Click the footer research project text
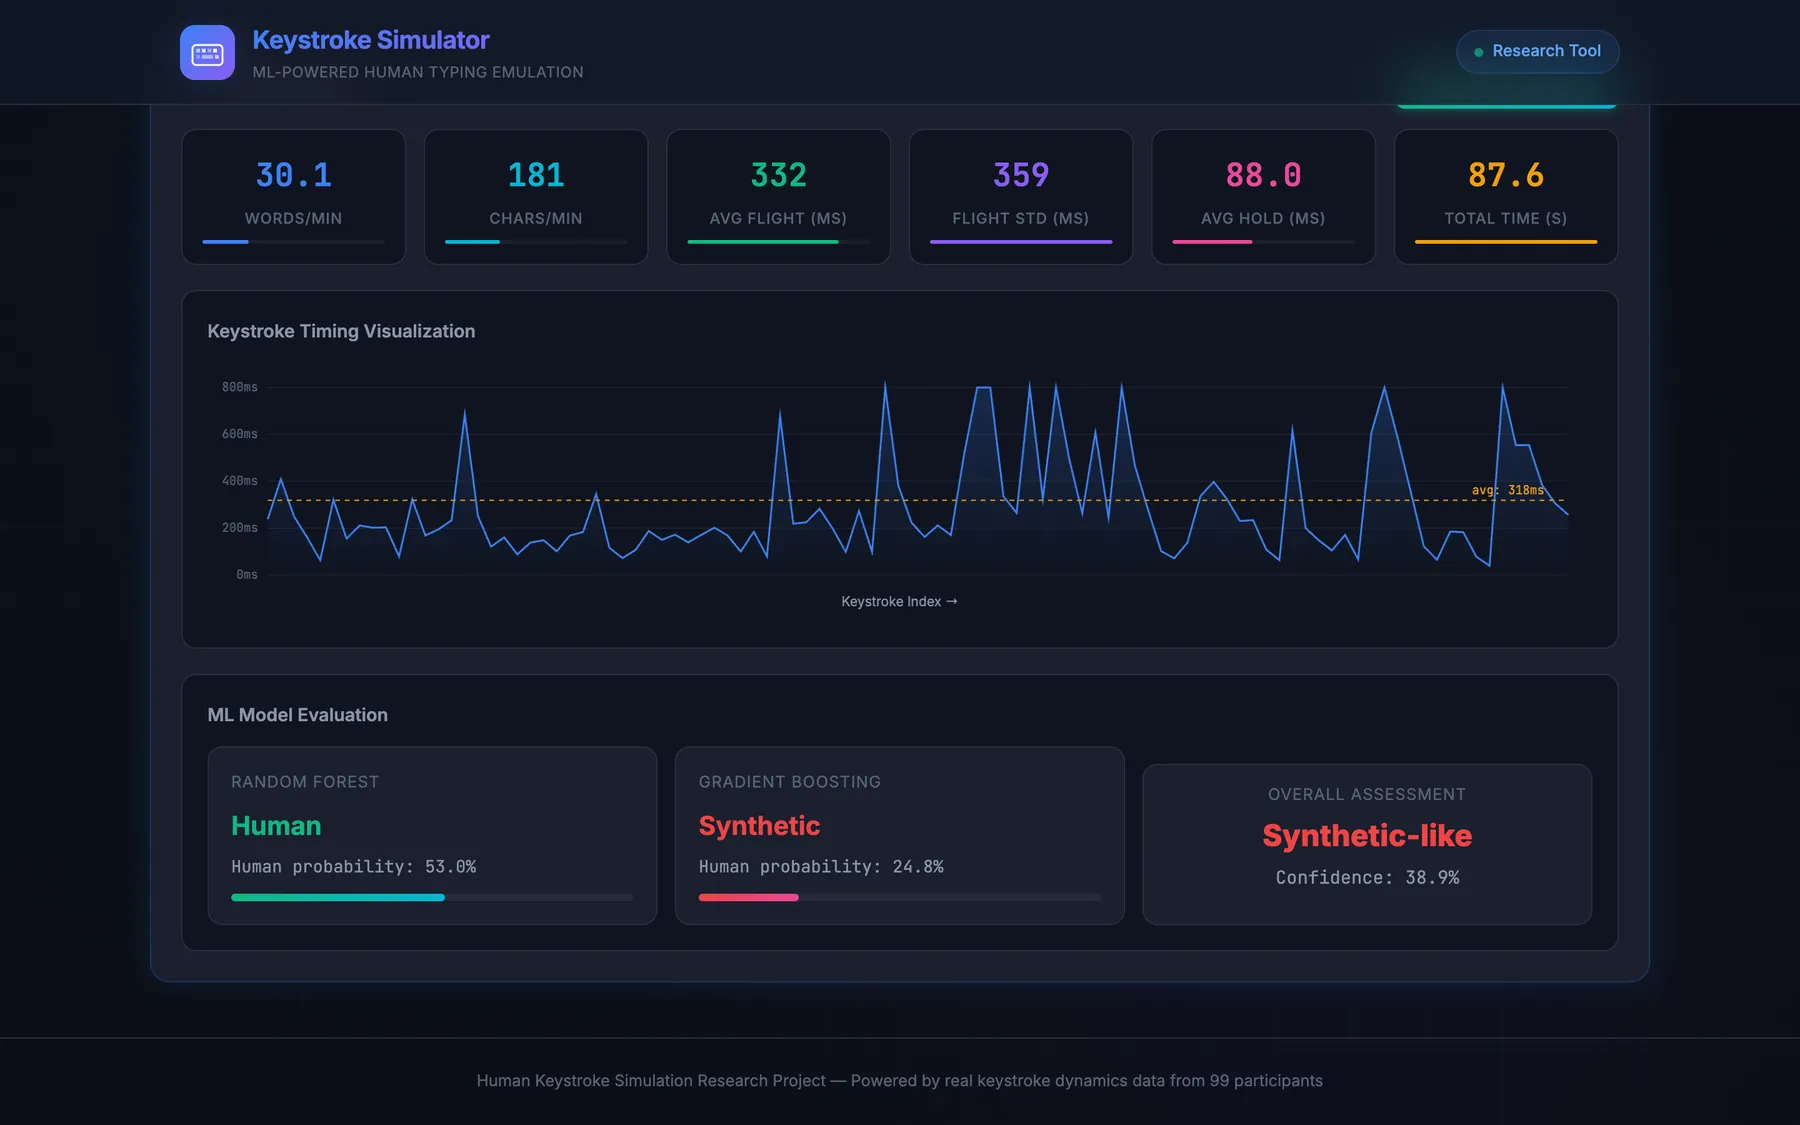The image size is (1800, 1125). click(899, 1081)
